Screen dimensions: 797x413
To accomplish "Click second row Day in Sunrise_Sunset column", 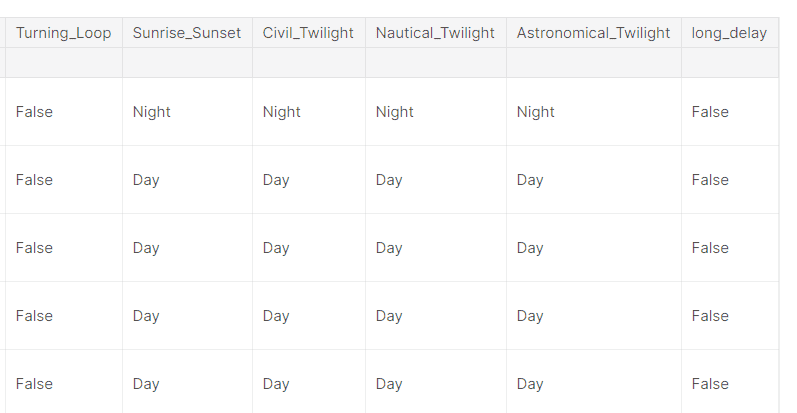I will pos(146,180).
